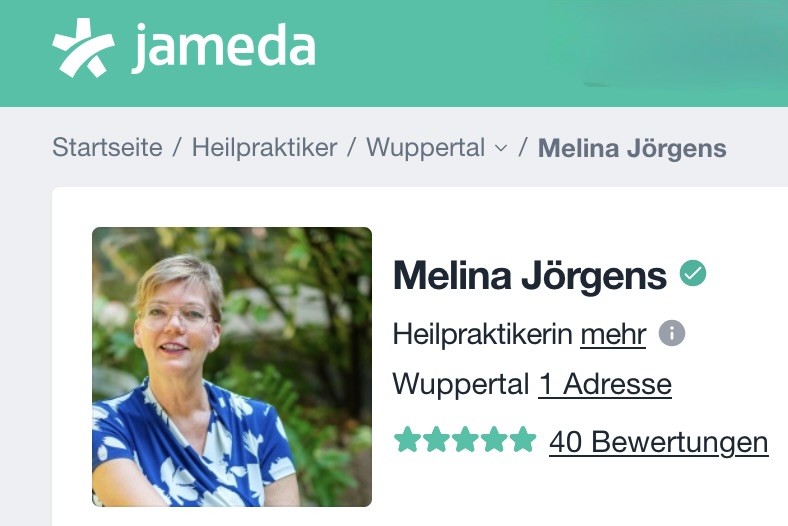Click the fourth rating star

point(494,439)
